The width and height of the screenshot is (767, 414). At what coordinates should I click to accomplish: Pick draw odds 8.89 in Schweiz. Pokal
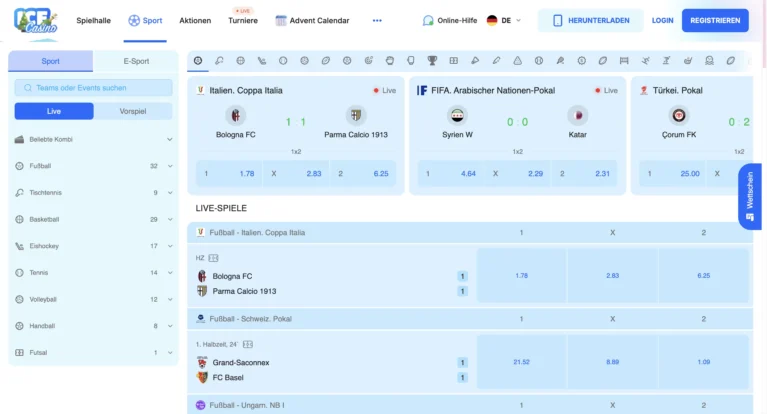point(612,362)
